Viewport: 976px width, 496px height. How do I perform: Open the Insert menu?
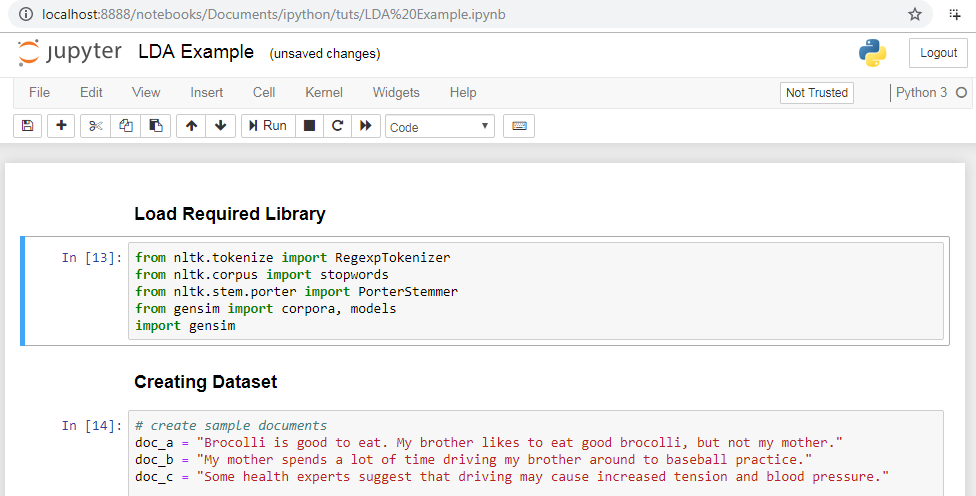(x=207, y=92)
